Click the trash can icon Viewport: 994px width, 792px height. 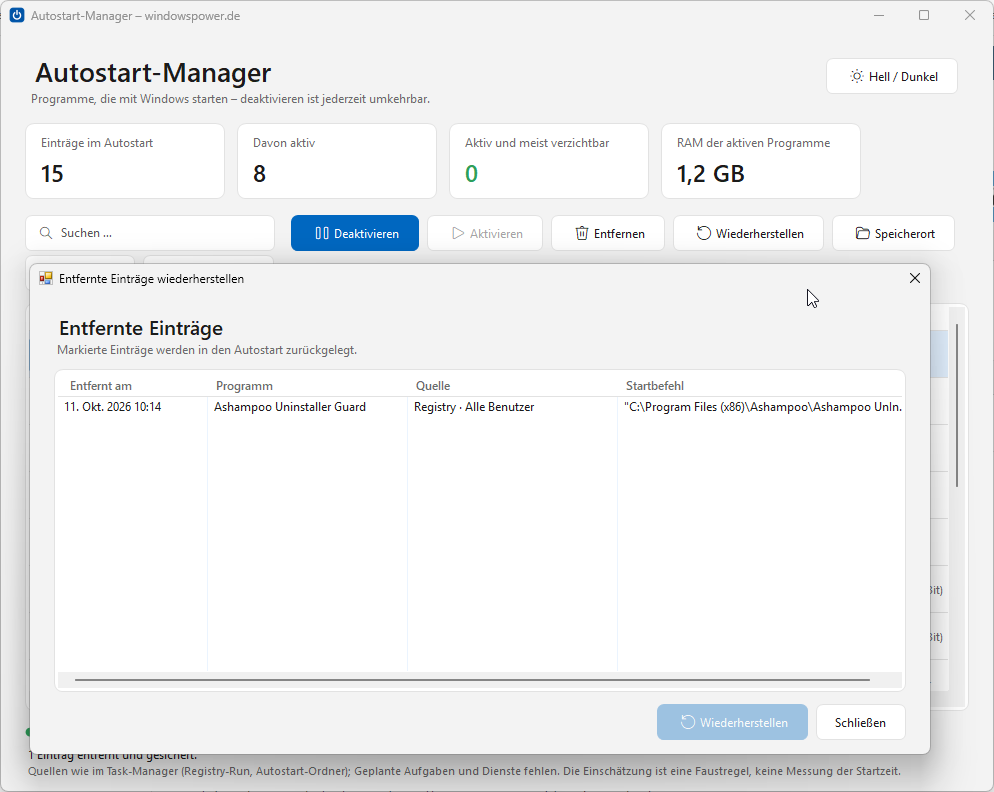(x=581, y=233)
